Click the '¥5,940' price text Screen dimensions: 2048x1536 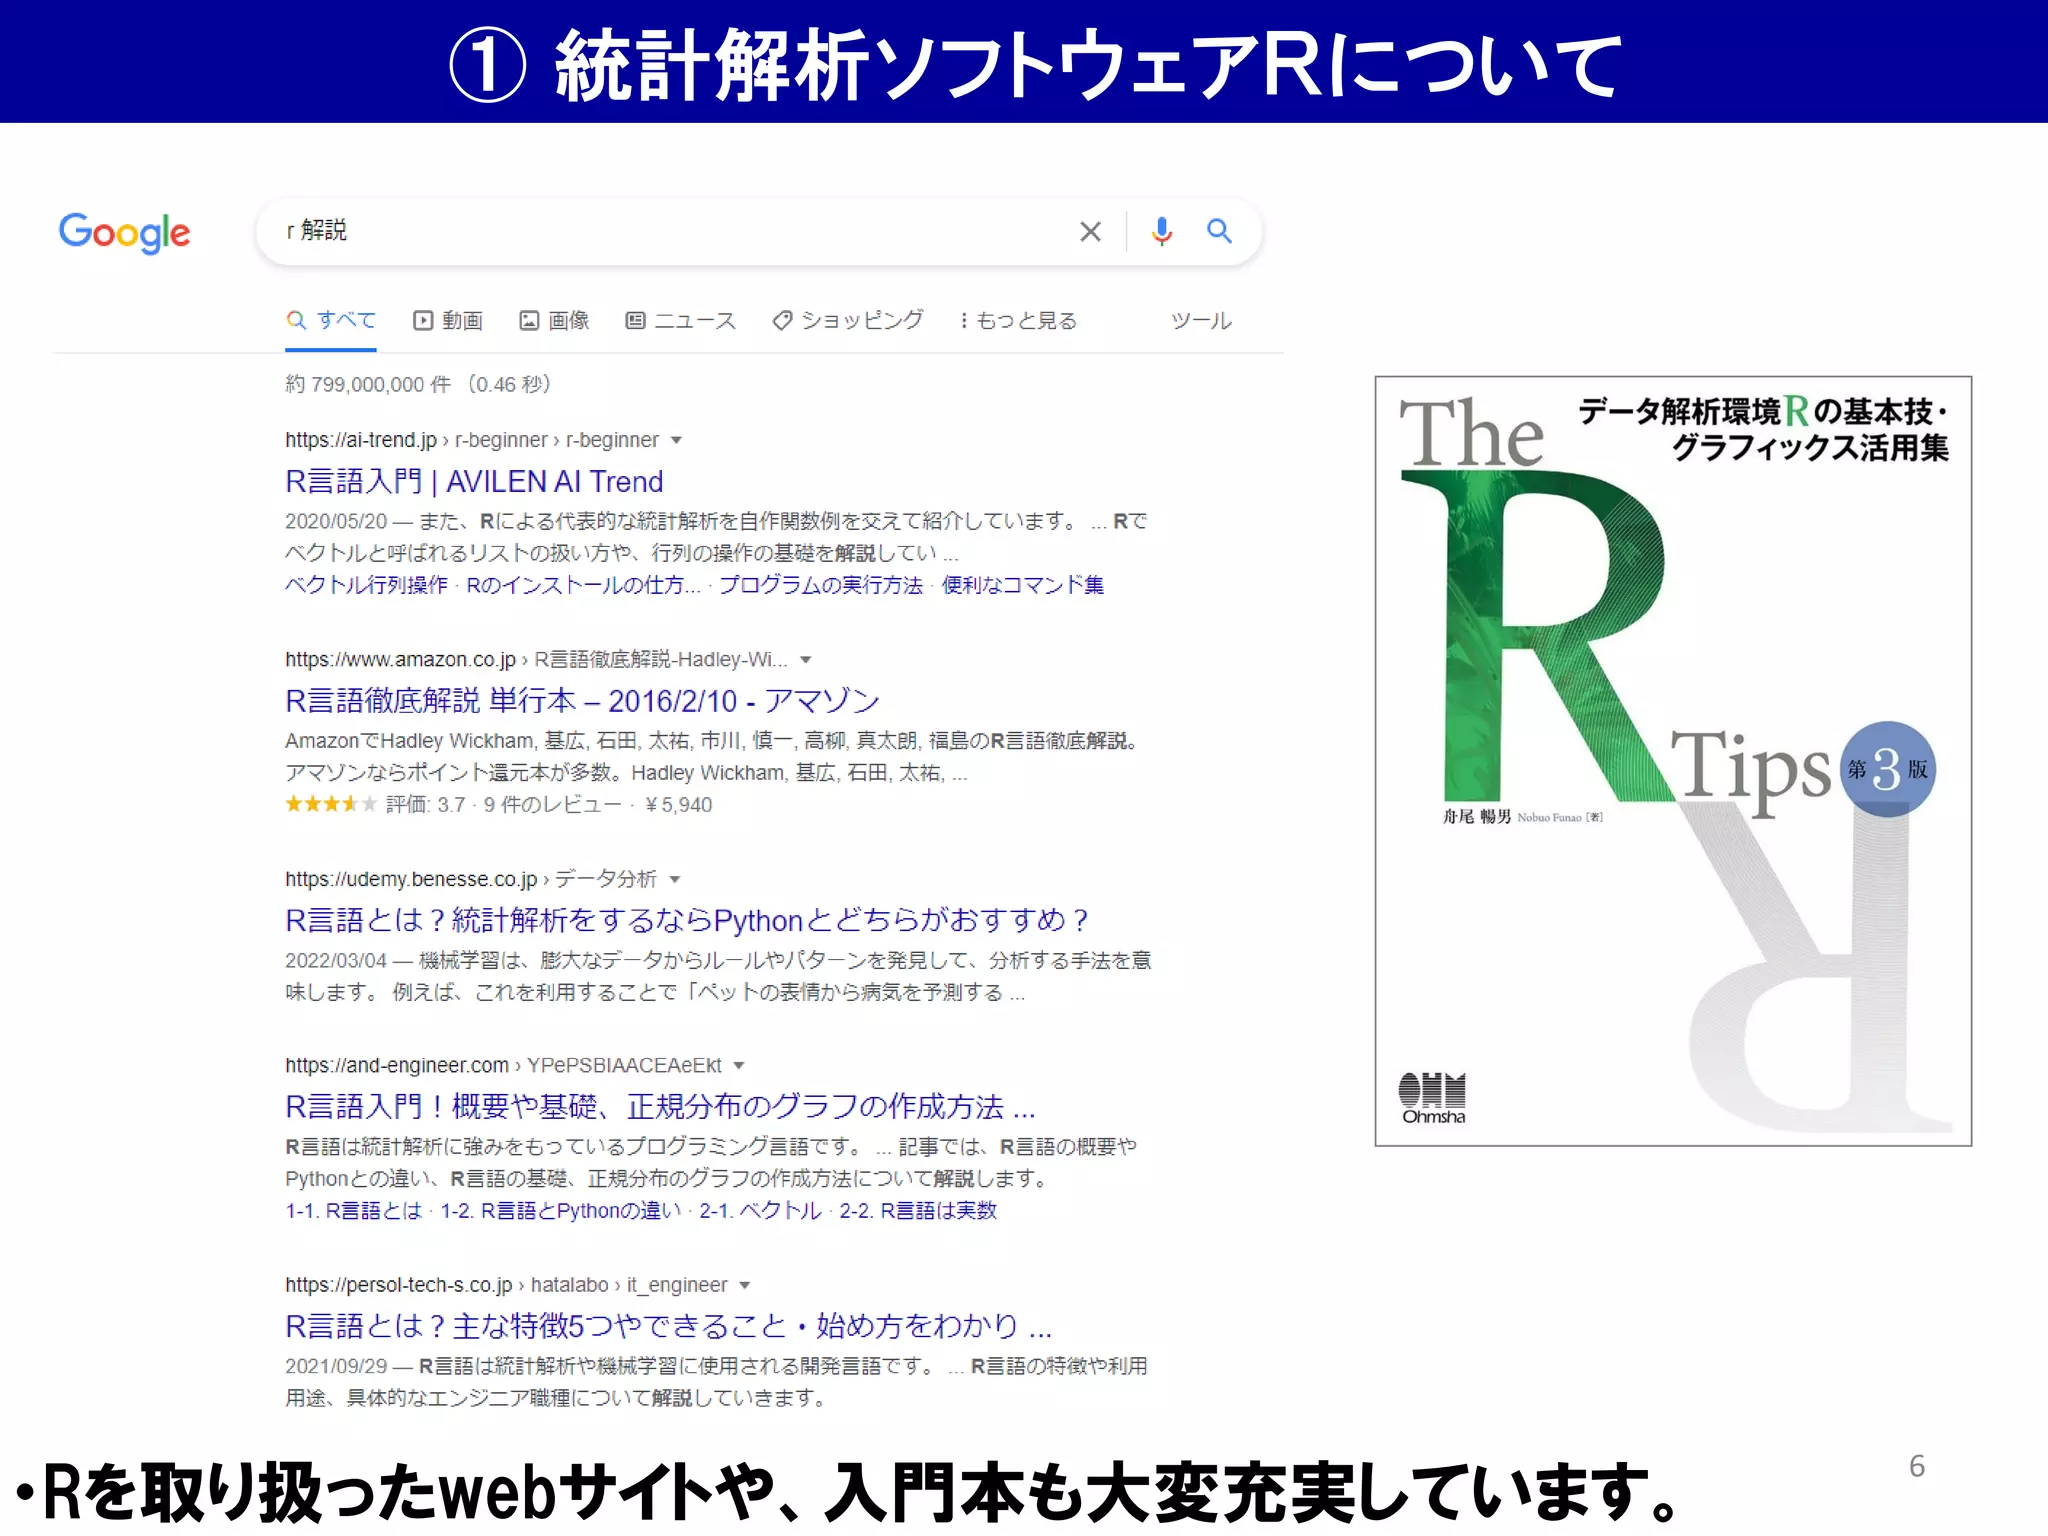pyautogui.click(x=679, y=805)
